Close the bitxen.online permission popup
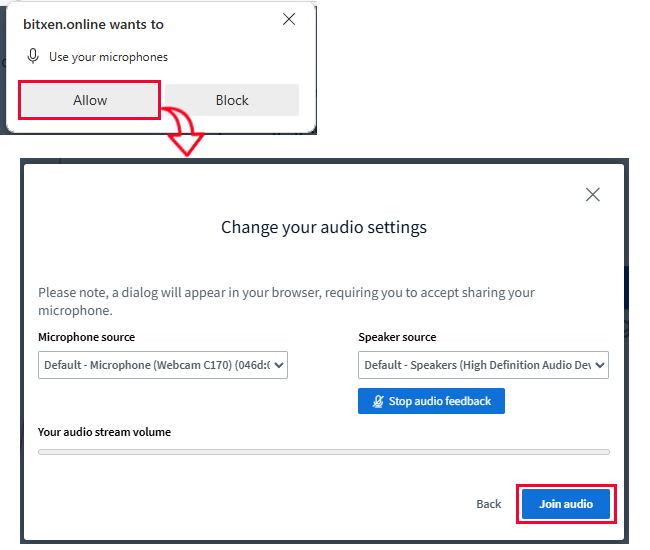Viewport: 650px width, 550px height. pyautogui.click(x=289, y=19)
